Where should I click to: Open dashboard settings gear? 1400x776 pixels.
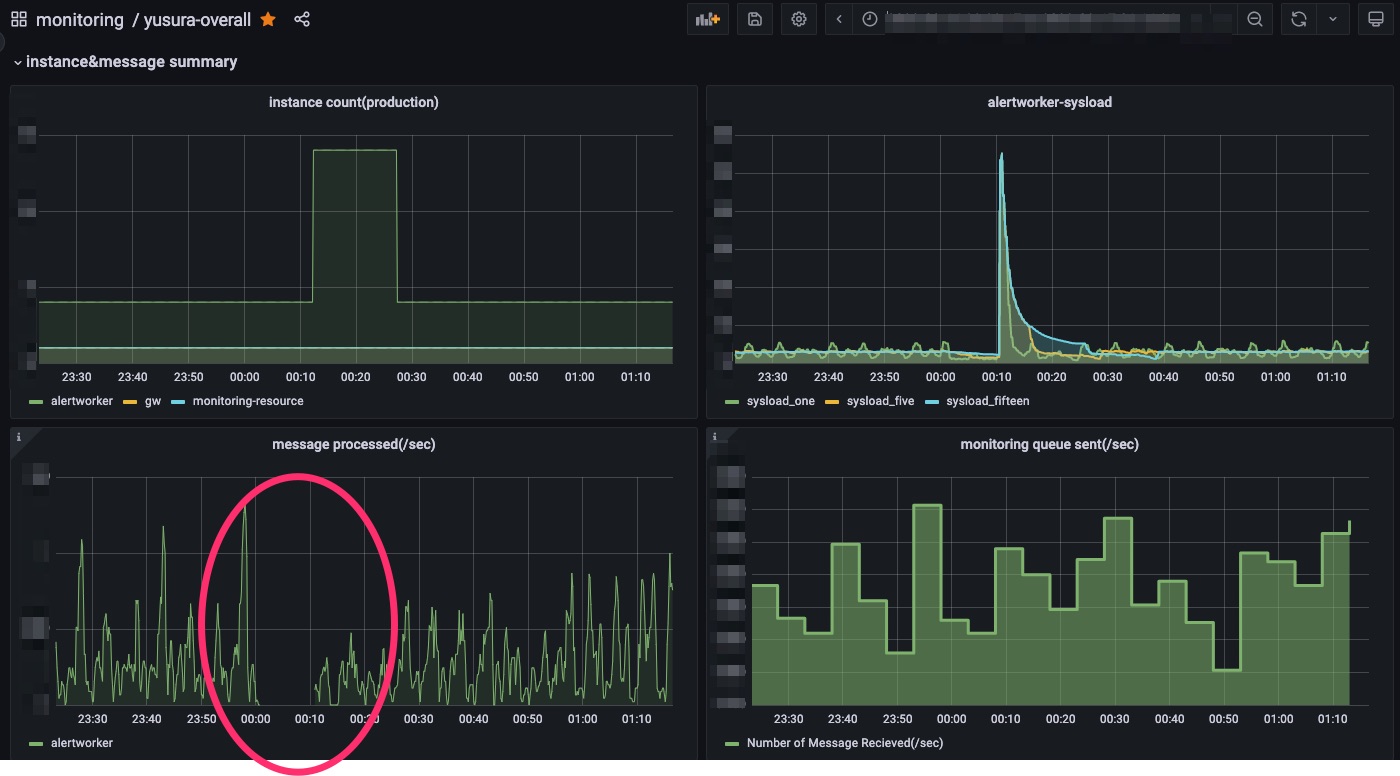pyautogui.click(x=798, y=19)
